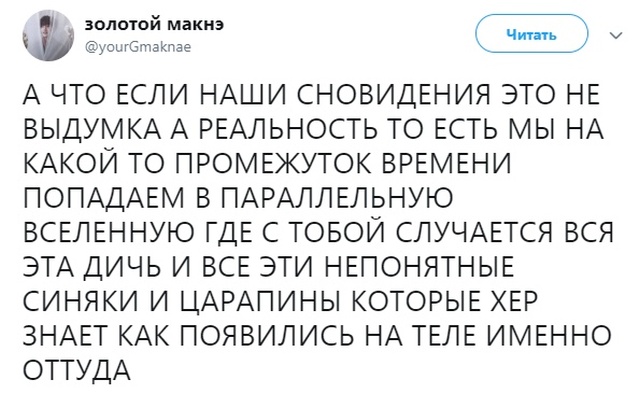The width and height of the screenshot is (640, 394).
Task: Follow the account with the Читать button
Action: 531,34
